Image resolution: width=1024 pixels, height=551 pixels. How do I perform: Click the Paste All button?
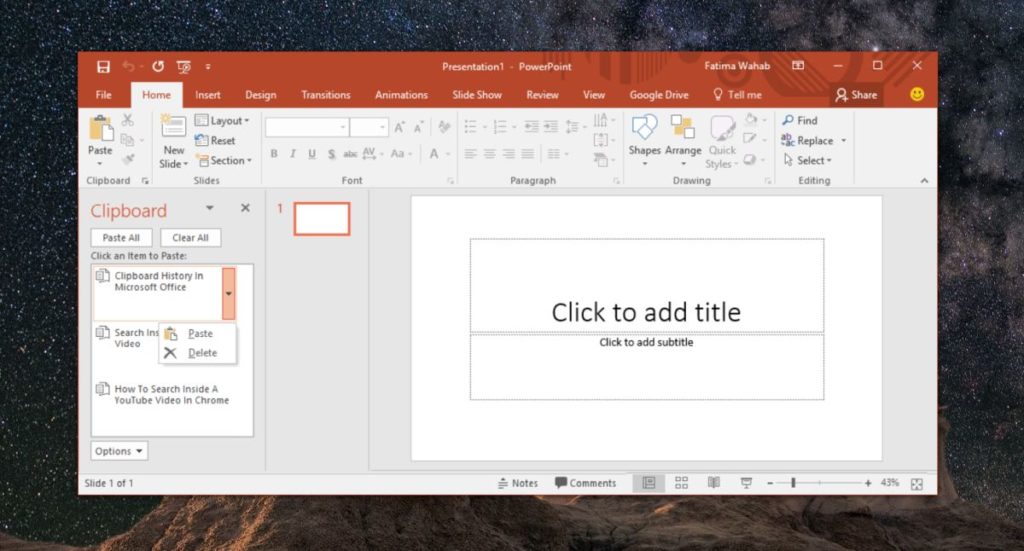(121, 238)
